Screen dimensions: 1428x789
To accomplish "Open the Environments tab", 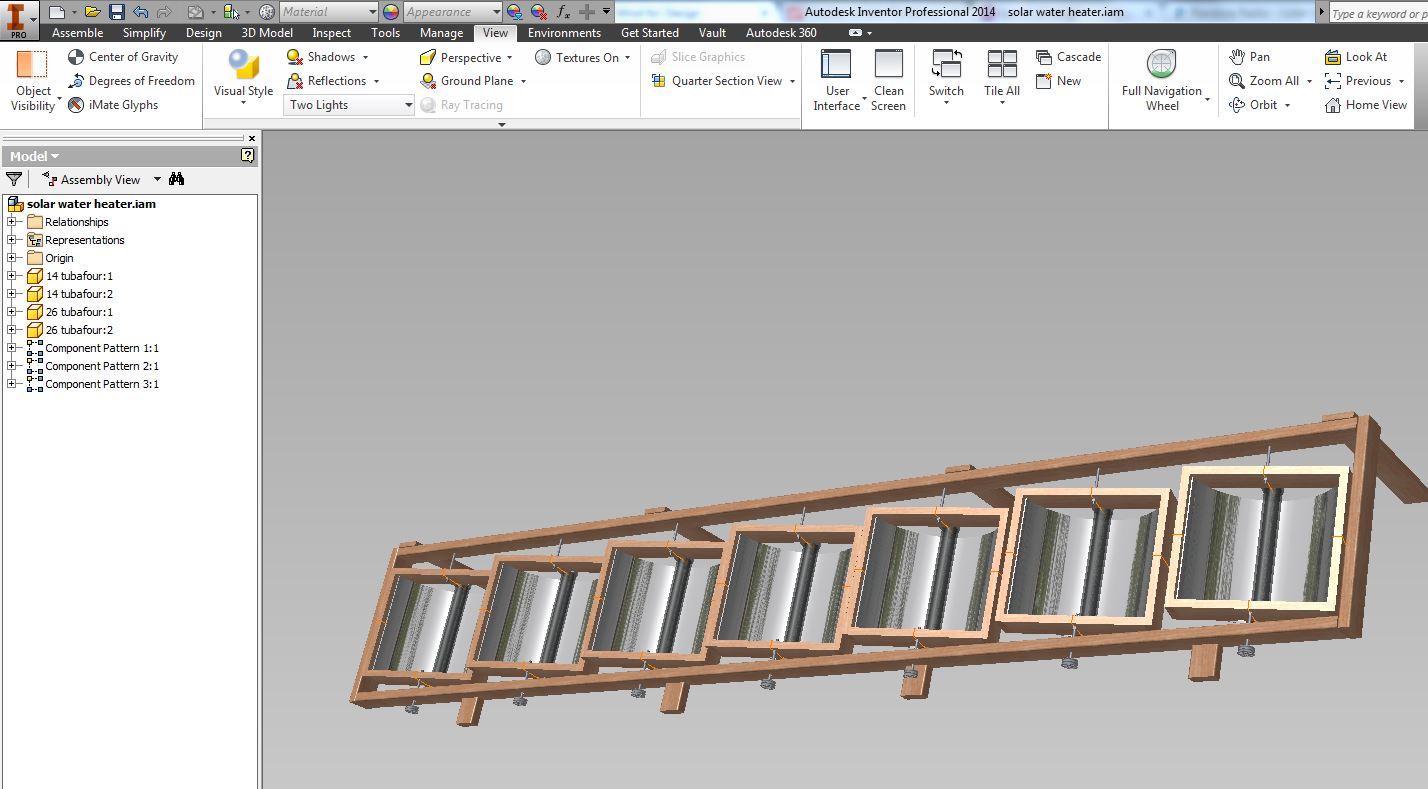I will click(x=564, y=33).
